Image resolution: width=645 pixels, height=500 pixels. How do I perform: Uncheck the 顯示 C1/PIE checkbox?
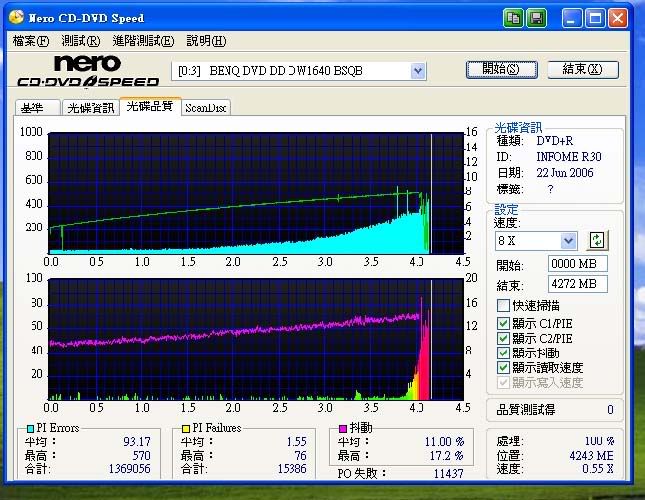point(504,323)
